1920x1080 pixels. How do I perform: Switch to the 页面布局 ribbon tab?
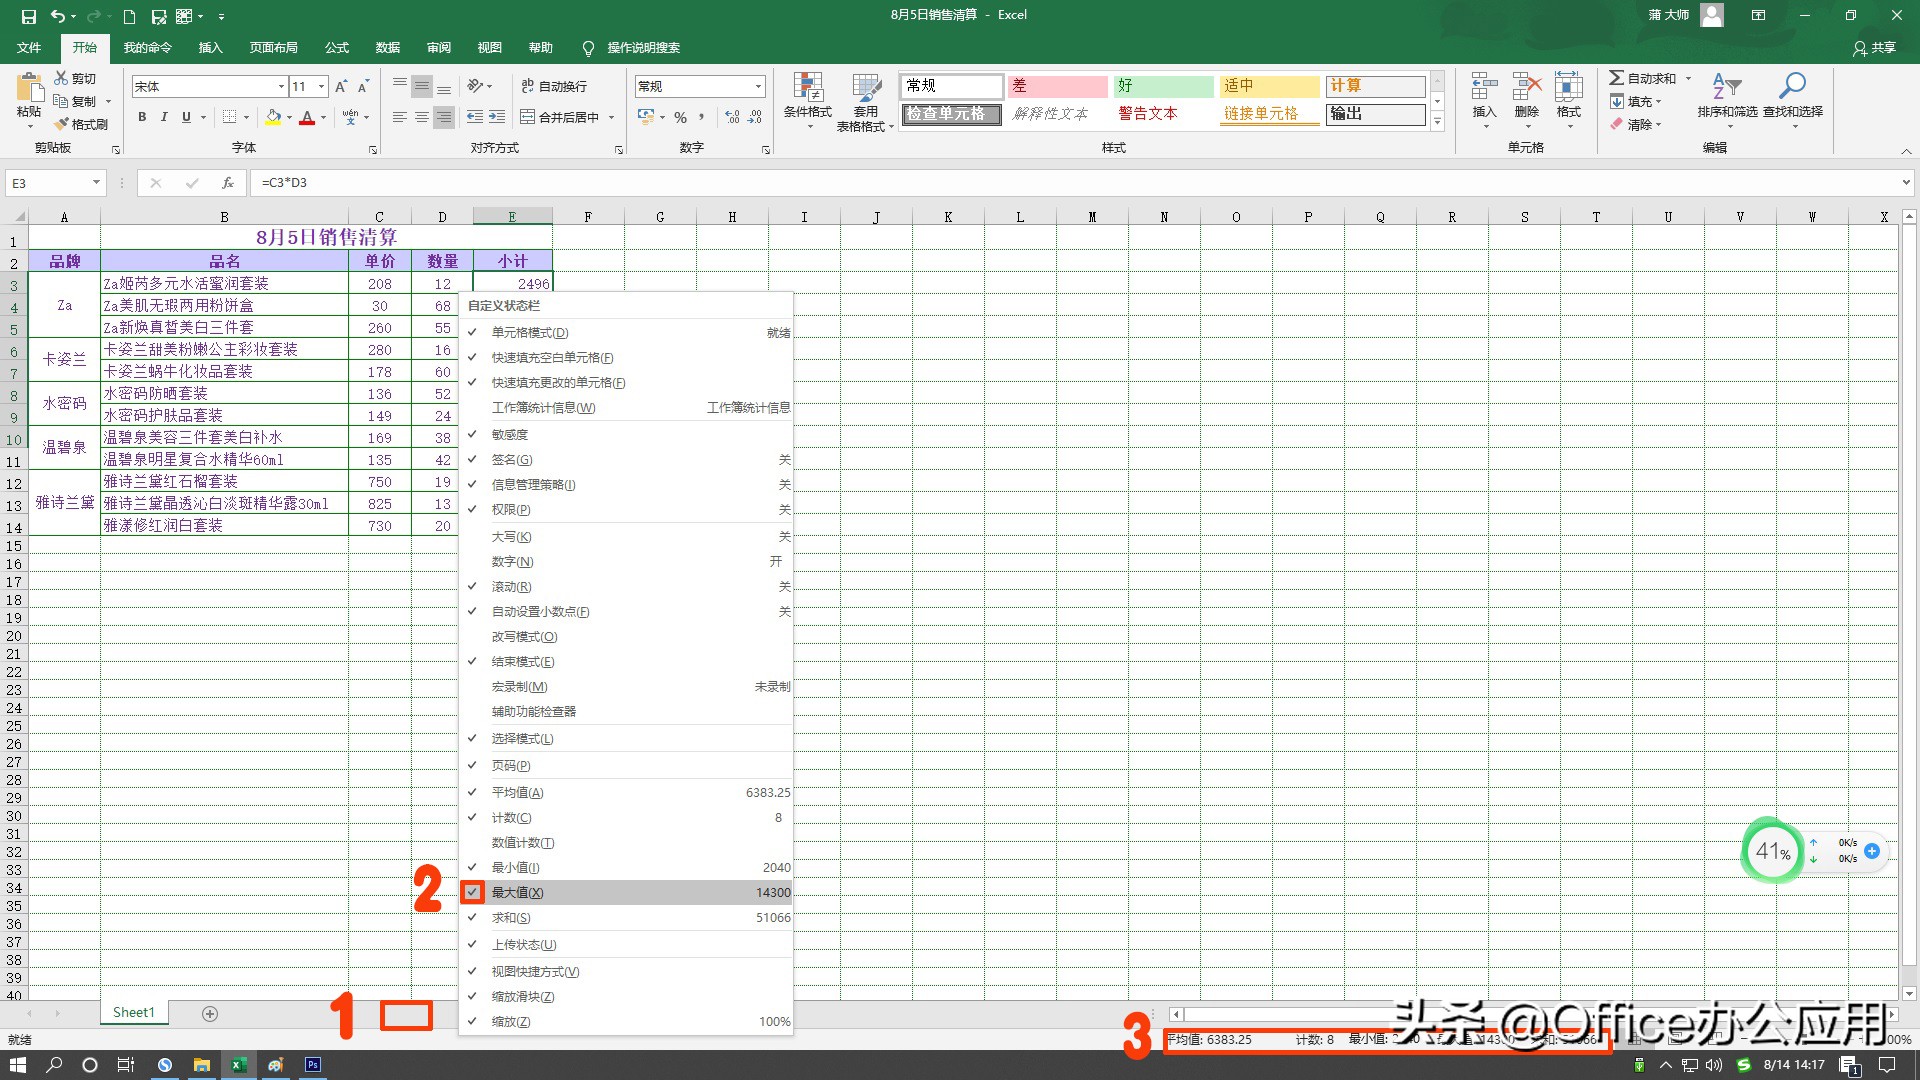coord(274,48)
